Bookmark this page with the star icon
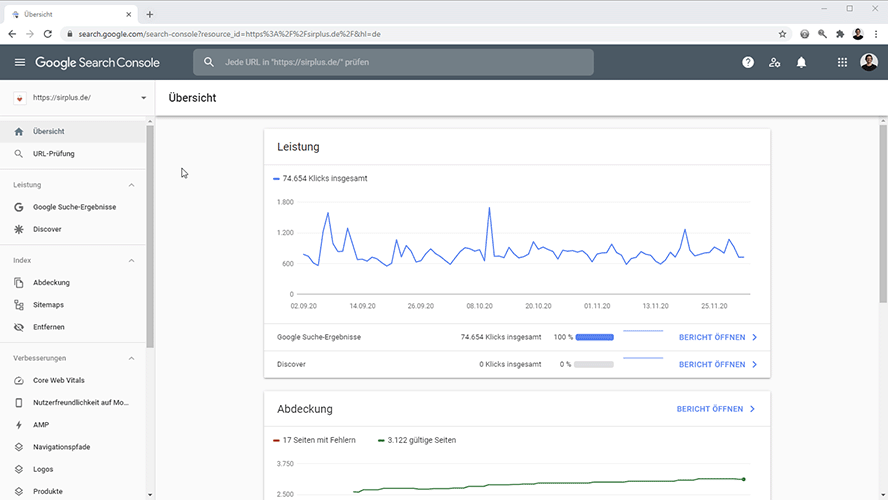The width and height of the screenshot is (888, 500). (782, 34)
